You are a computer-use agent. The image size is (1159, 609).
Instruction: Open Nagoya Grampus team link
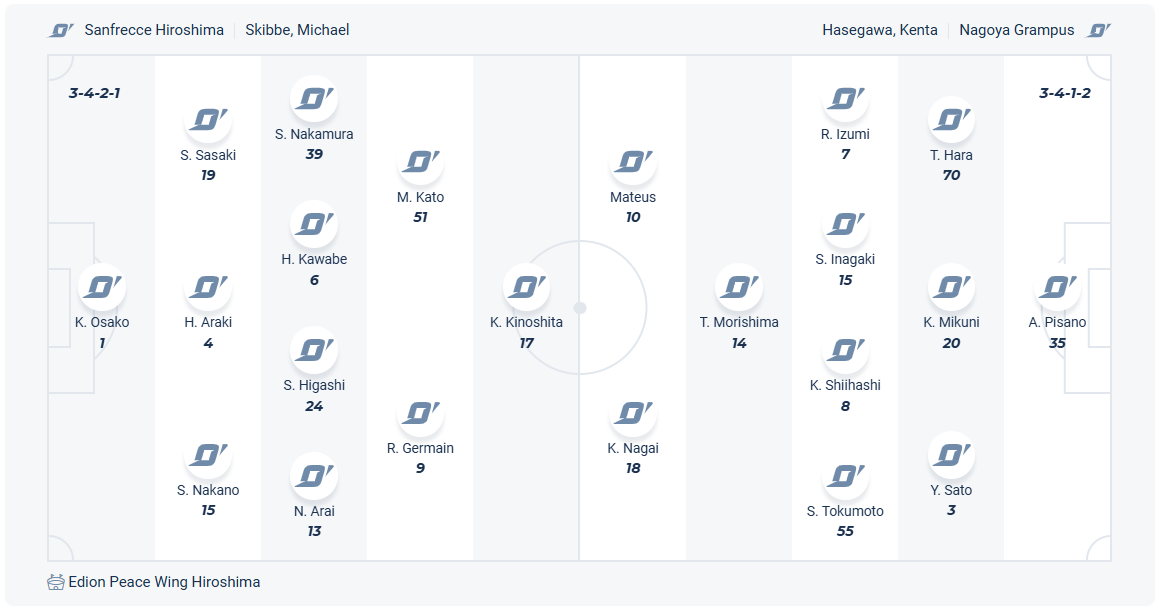tap(1016, 30)
